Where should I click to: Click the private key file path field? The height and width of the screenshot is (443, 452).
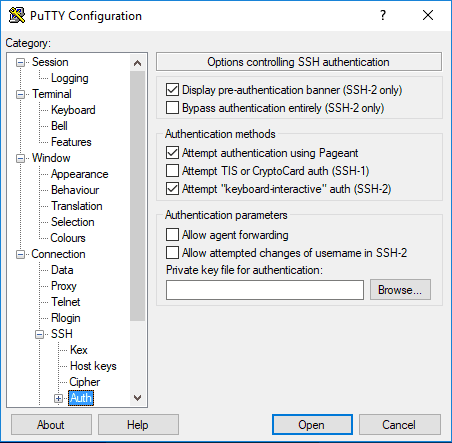pos(265,290)
